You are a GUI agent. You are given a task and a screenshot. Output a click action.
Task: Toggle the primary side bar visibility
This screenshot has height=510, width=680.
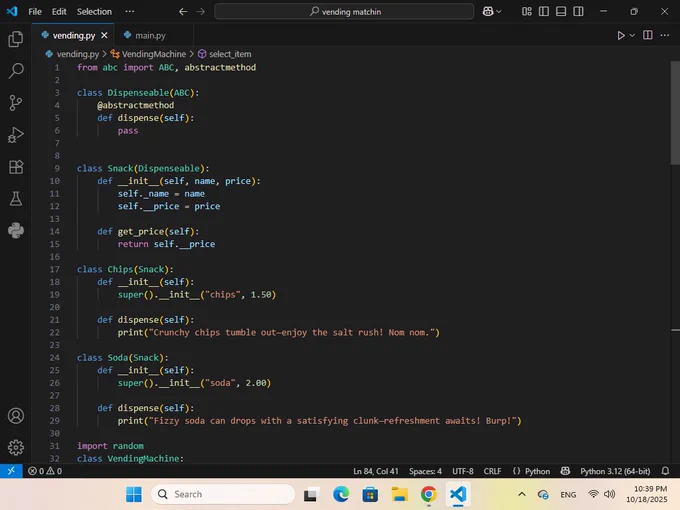[543, 11]
